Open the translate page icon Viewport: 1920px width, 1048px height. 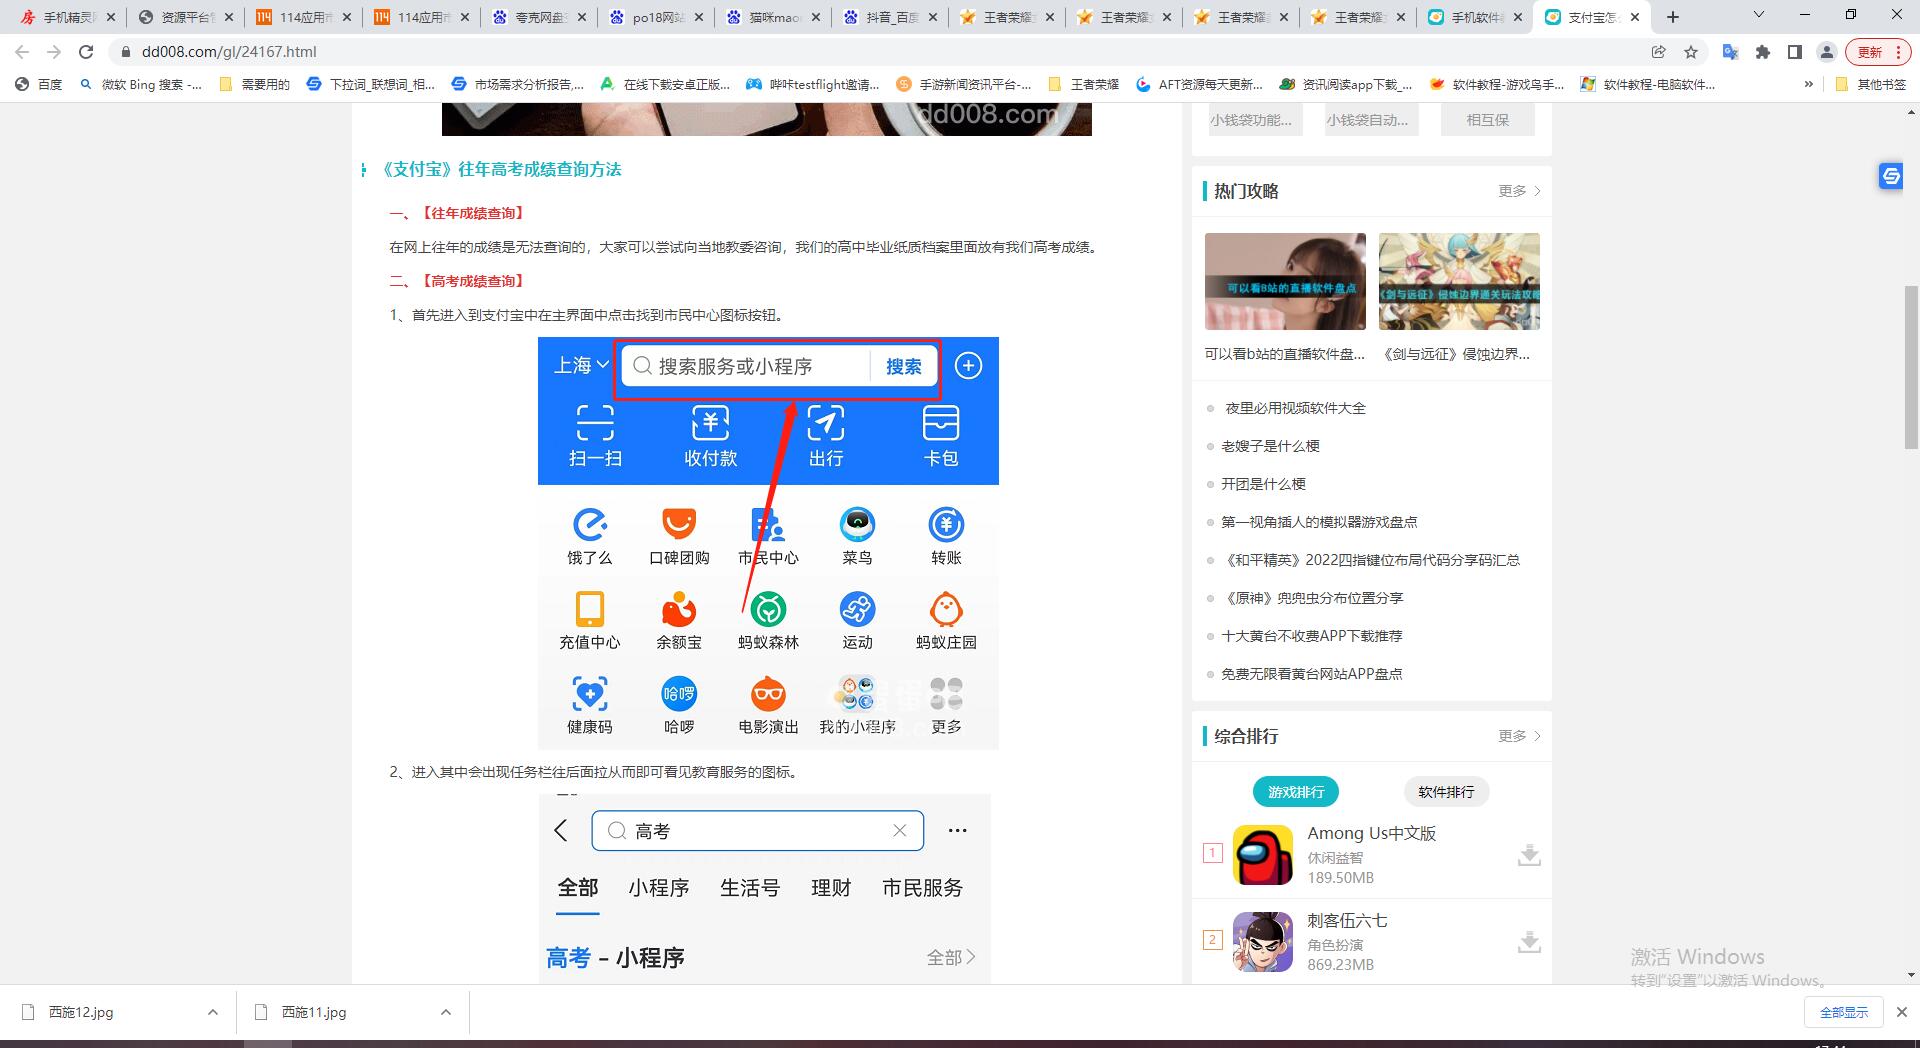pos(1730,52)
